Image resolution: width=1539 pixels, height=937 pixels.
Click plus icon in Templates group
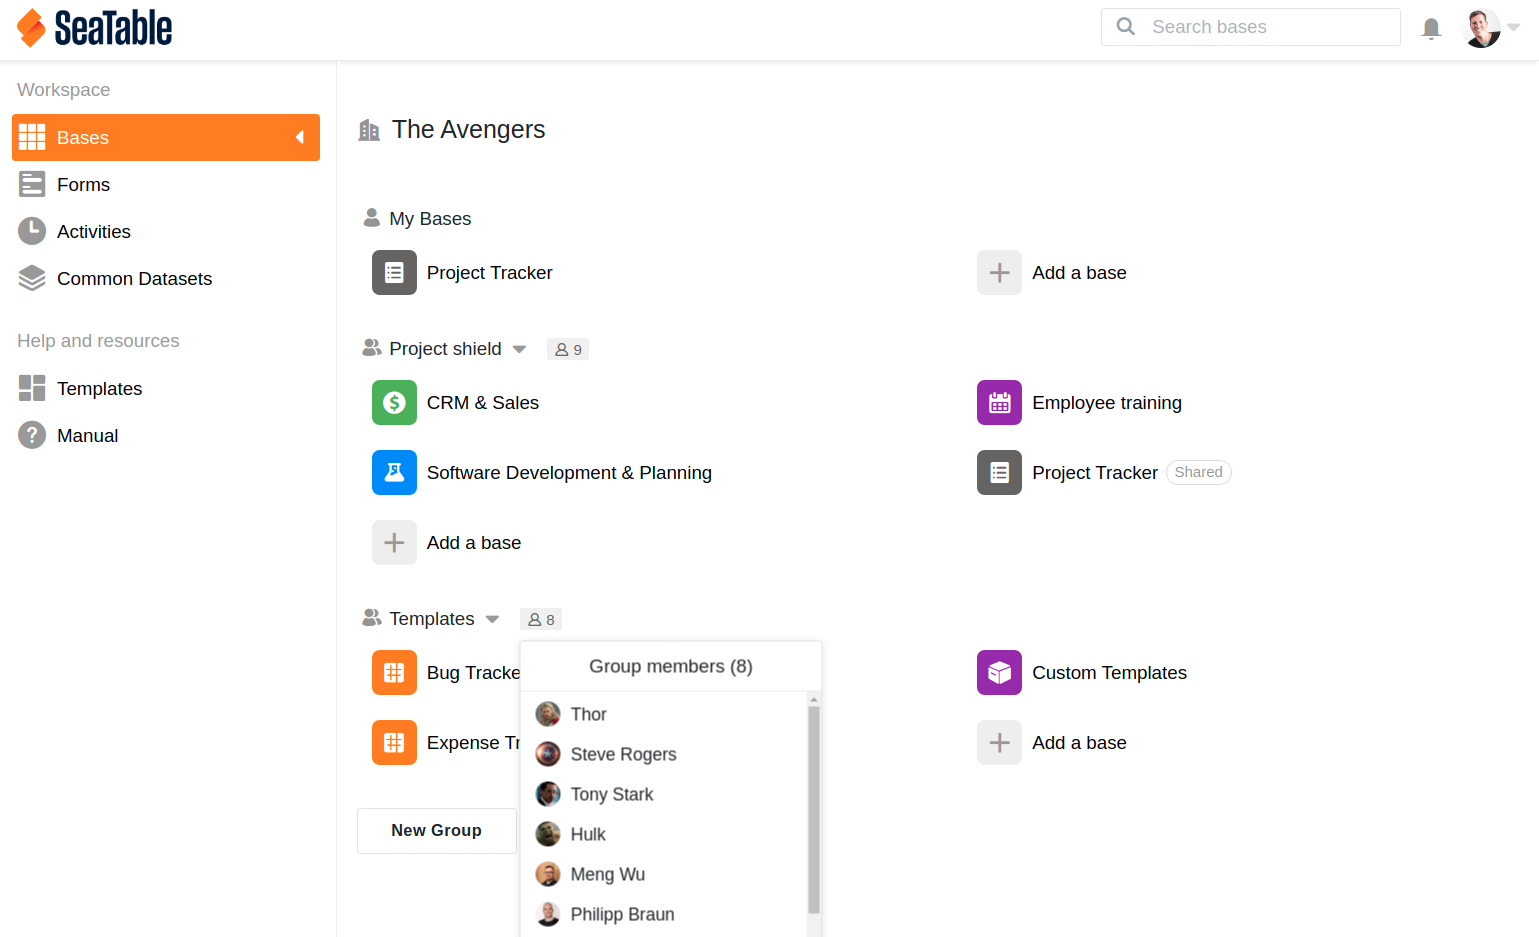999,742
